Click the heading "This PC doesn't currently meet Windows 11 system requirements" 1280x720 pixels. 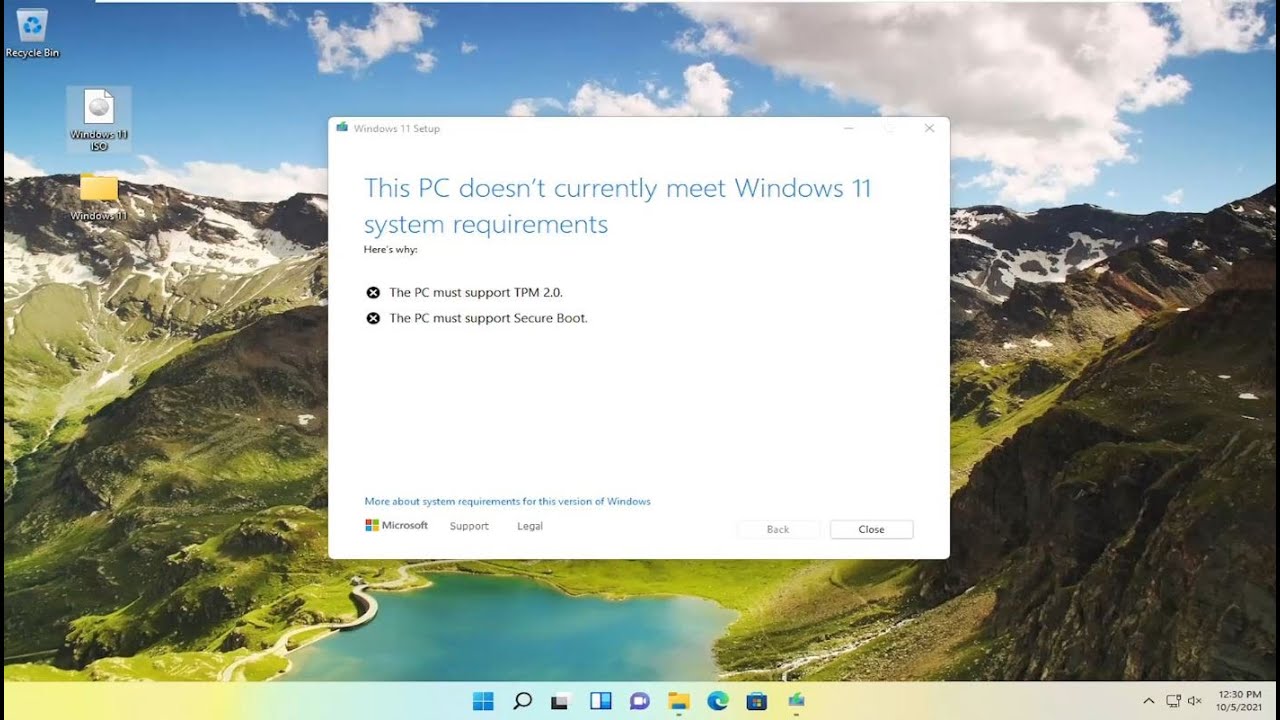tap(618, 206)
